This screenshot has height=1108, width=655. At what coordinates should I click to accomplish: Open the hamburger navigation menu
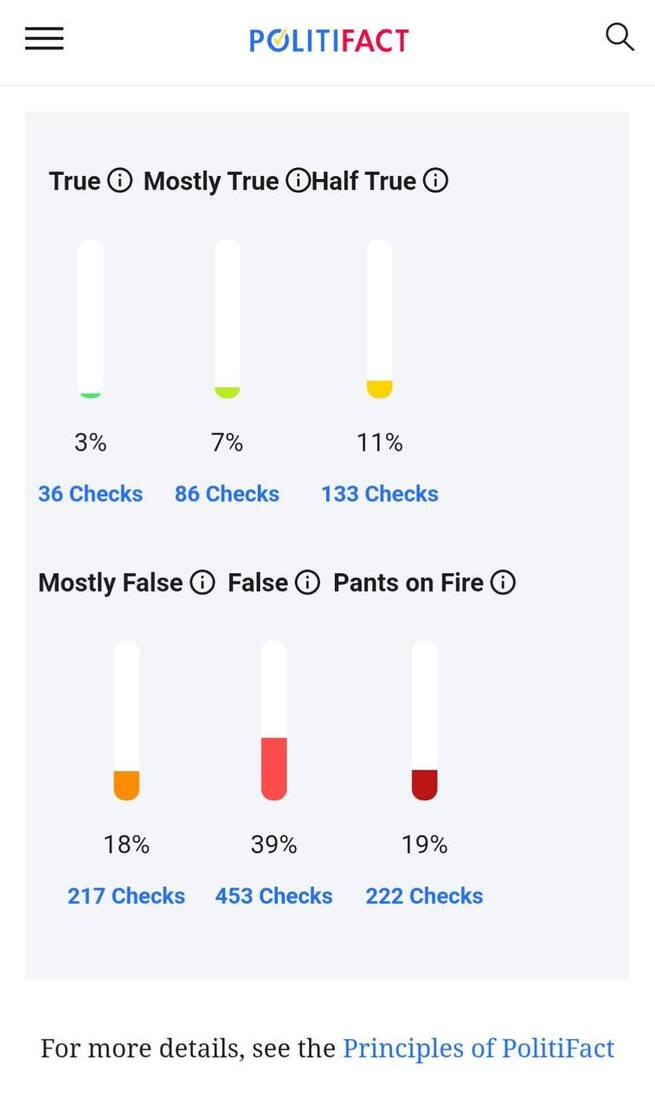44,39
